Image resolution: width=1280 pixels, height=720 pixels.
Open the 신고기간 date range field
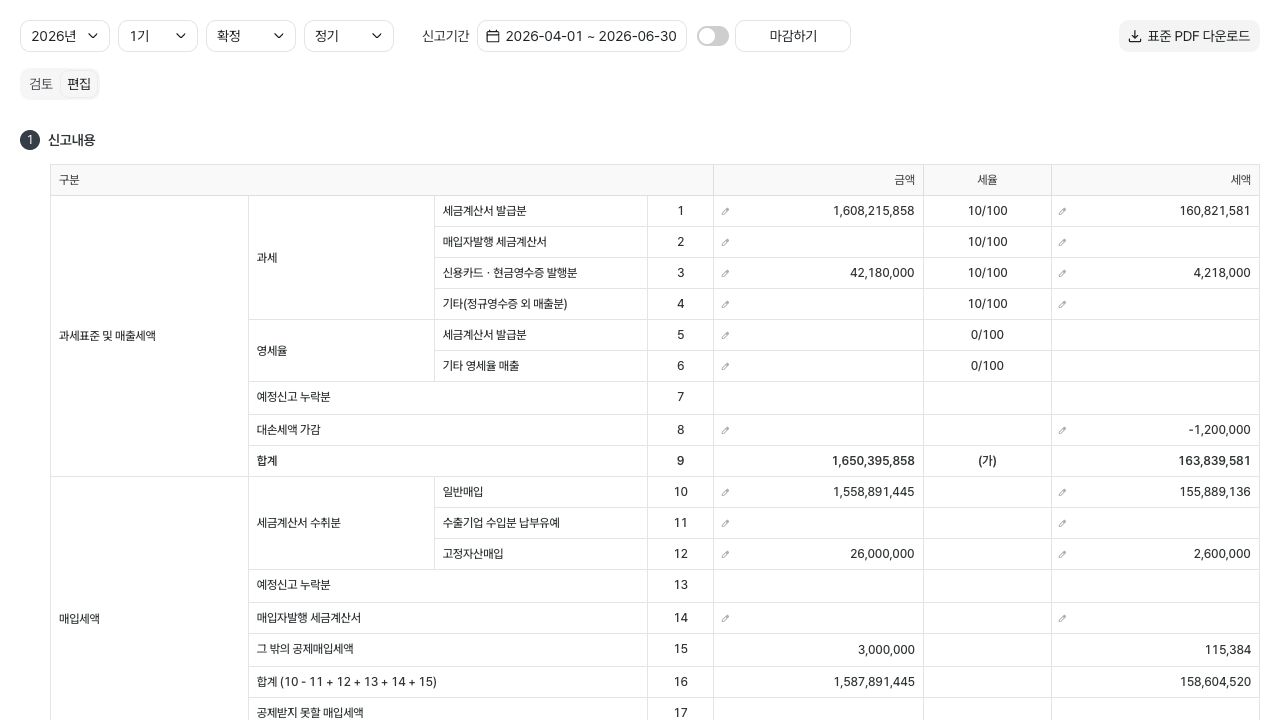tap(582, 36)
